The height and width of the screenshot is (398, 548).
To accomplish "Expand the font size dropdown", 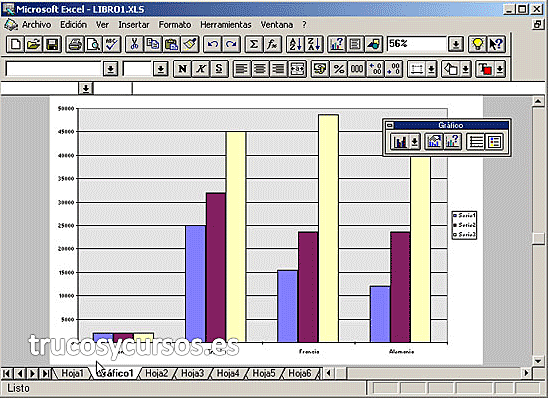I will click(161, 69).
